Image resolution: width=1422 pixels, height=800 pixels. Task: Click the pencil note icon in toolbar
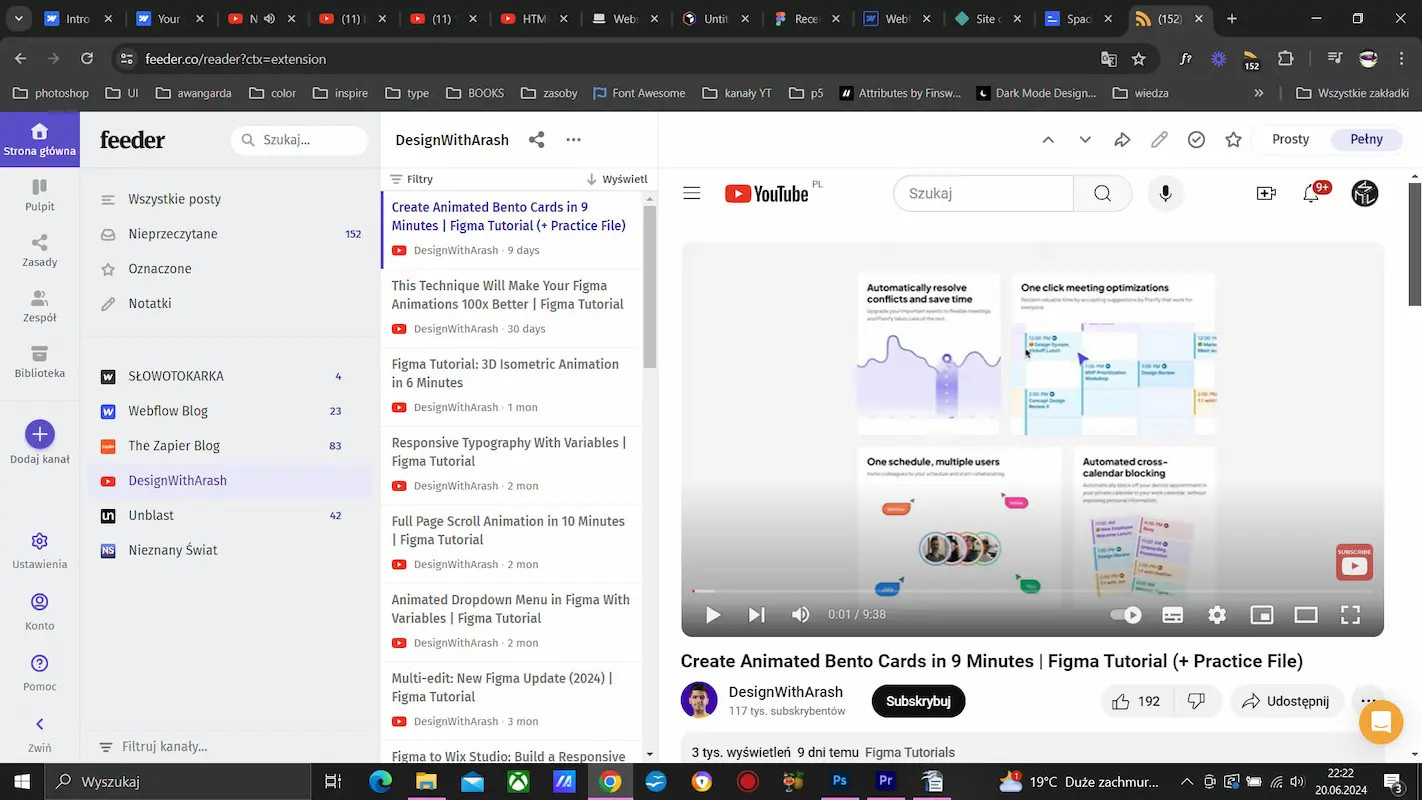point(1159,140)
